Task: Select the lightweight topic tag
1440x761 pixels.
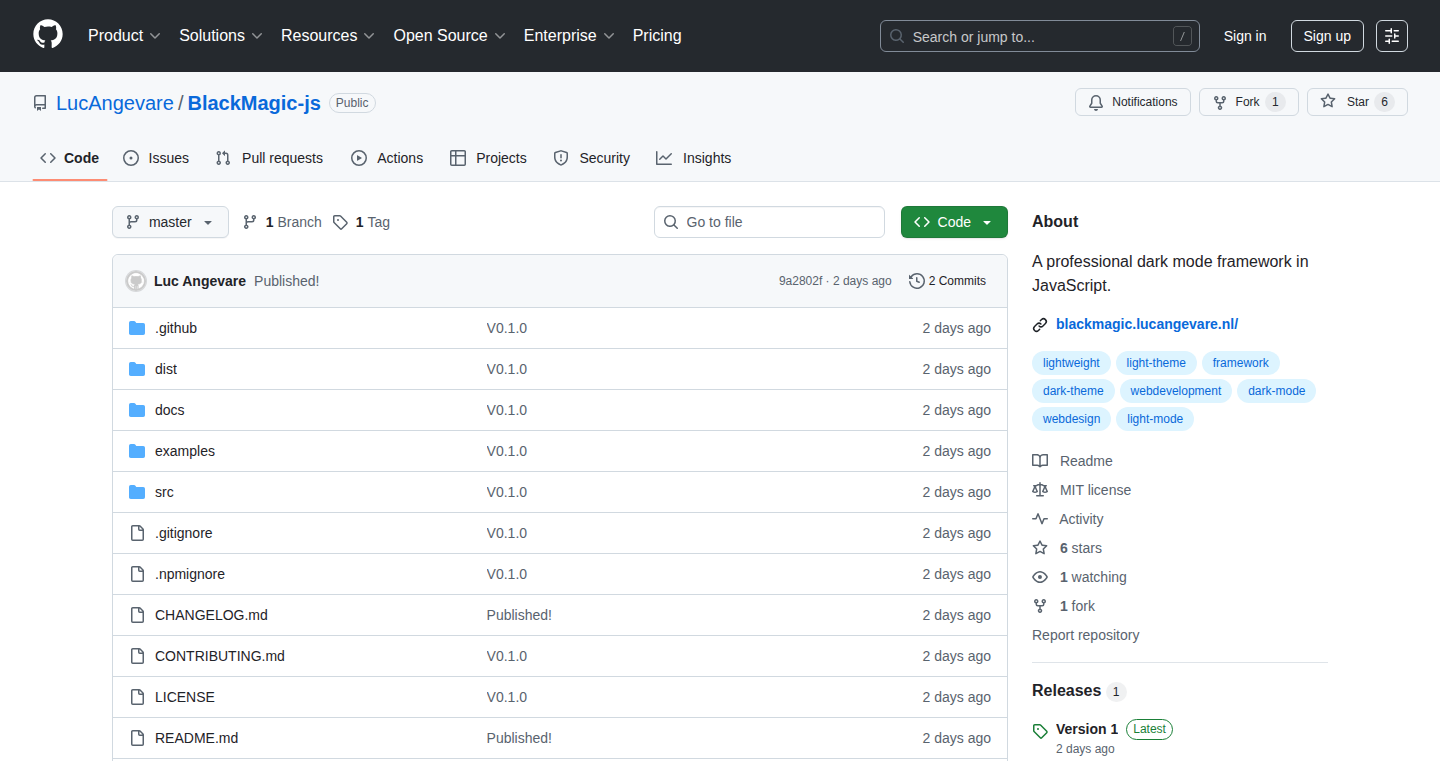Action: [1071, 363]
